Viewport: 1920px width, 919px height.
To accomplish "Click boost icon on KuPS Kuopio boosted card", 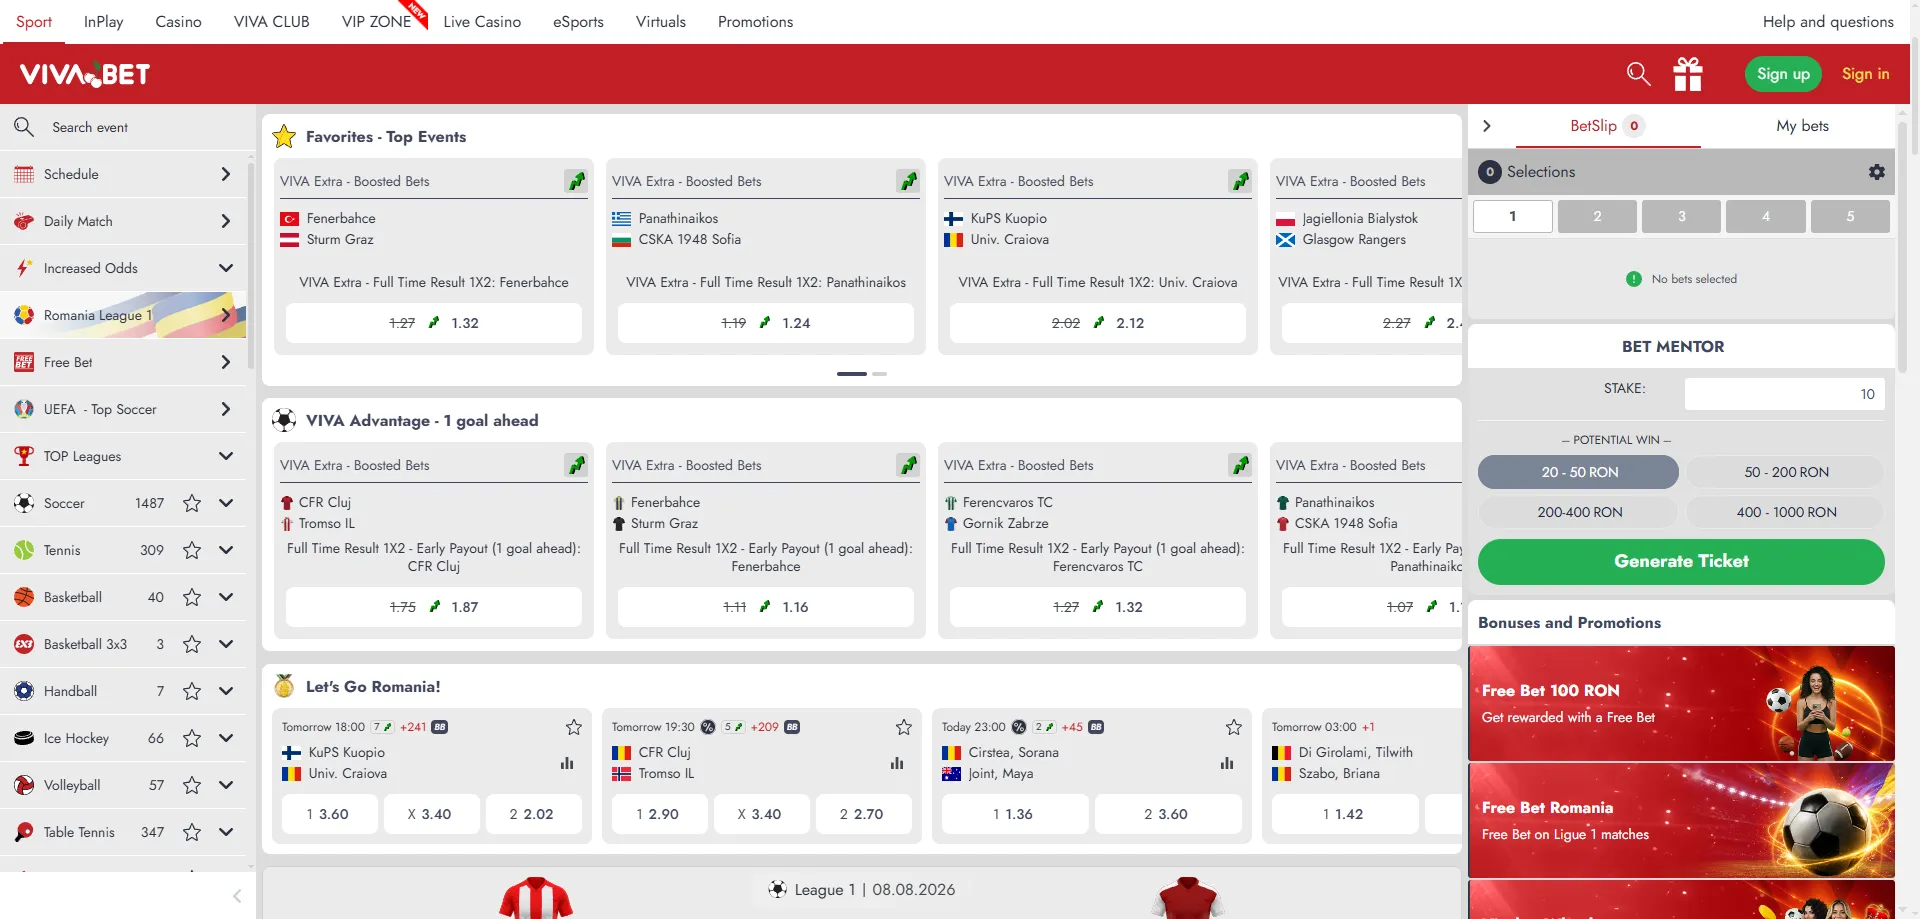I will coord(1240,181).
